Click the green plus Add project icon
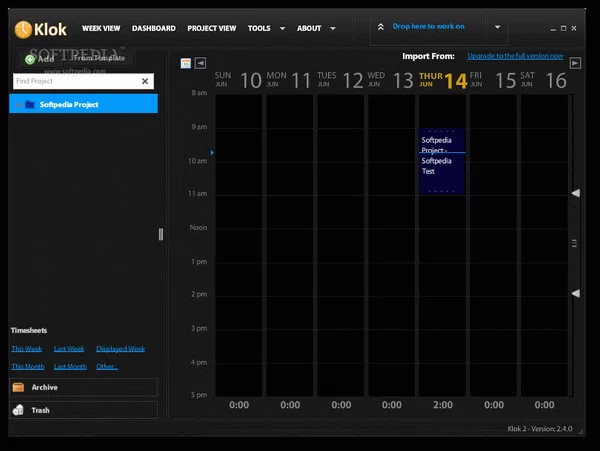The height and width of the screenshot is (451, 600). coord(30,59)
